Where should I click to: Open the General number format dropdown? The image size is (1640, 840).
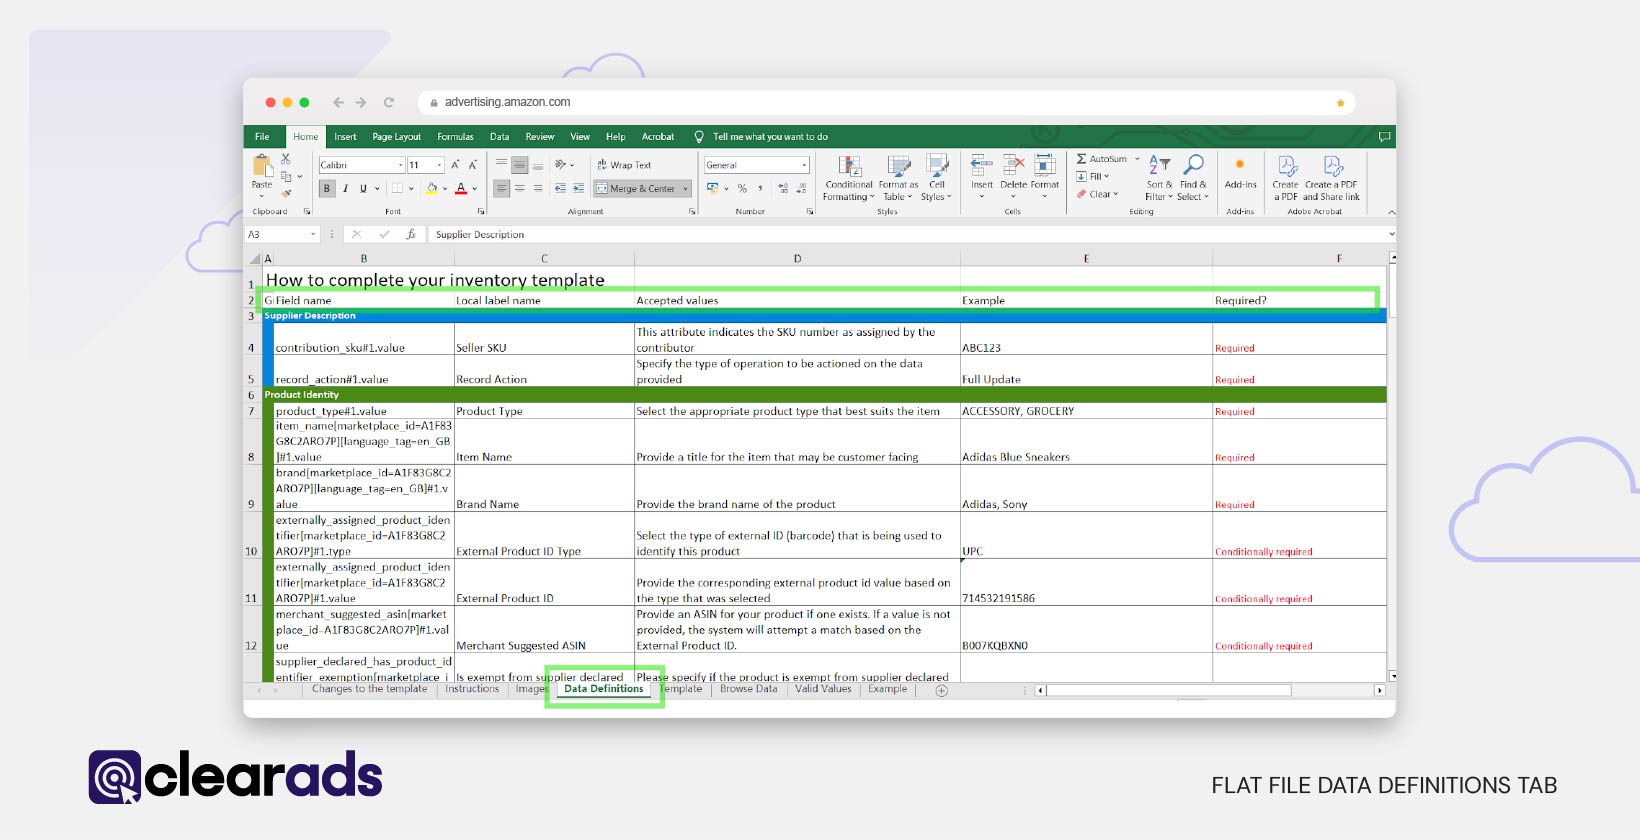804,165
